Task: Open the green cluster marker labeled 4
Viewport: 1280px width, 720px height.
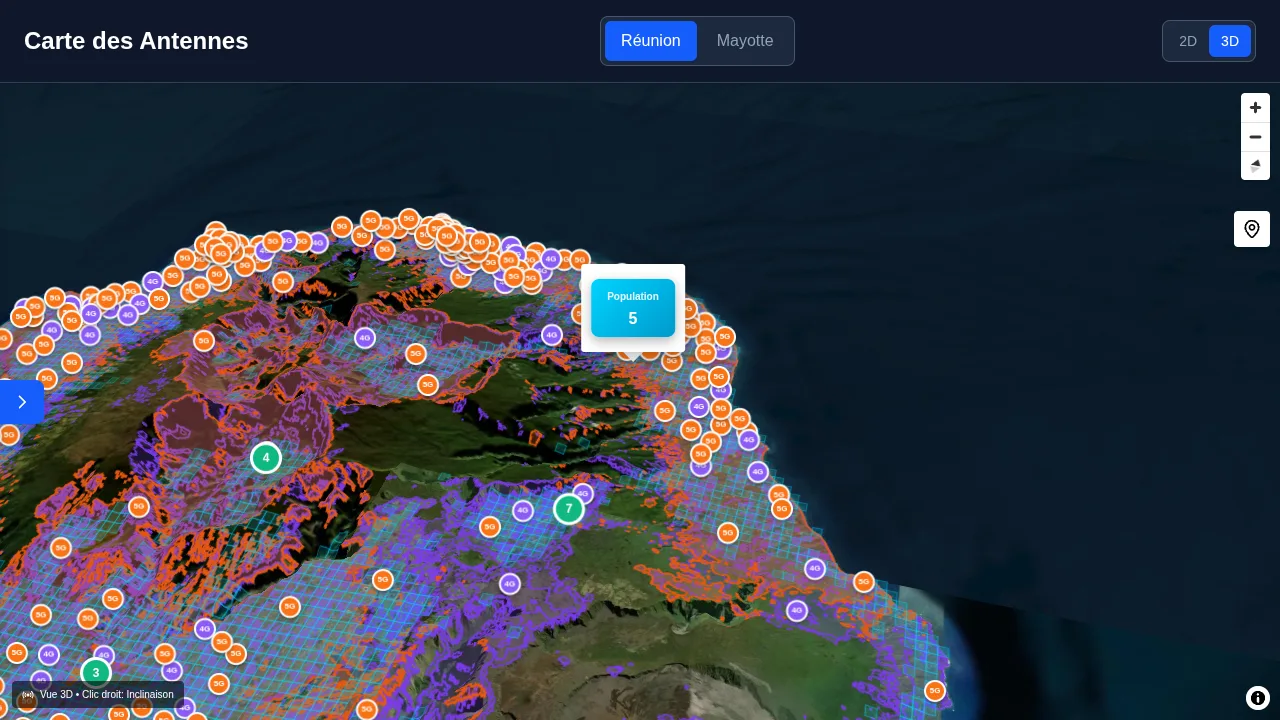Action: click(x=266, y=458)
